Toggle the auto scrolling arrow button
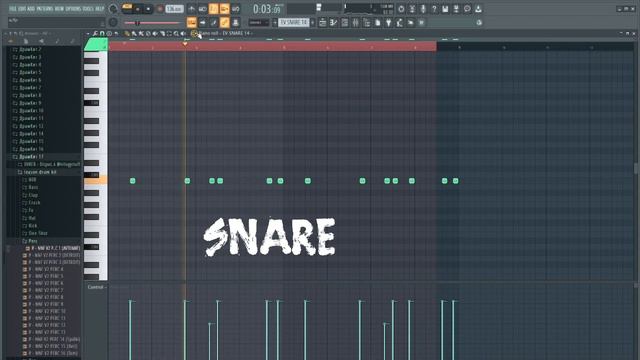The height and width of the screenshot is (360, 640). point(202,22)
